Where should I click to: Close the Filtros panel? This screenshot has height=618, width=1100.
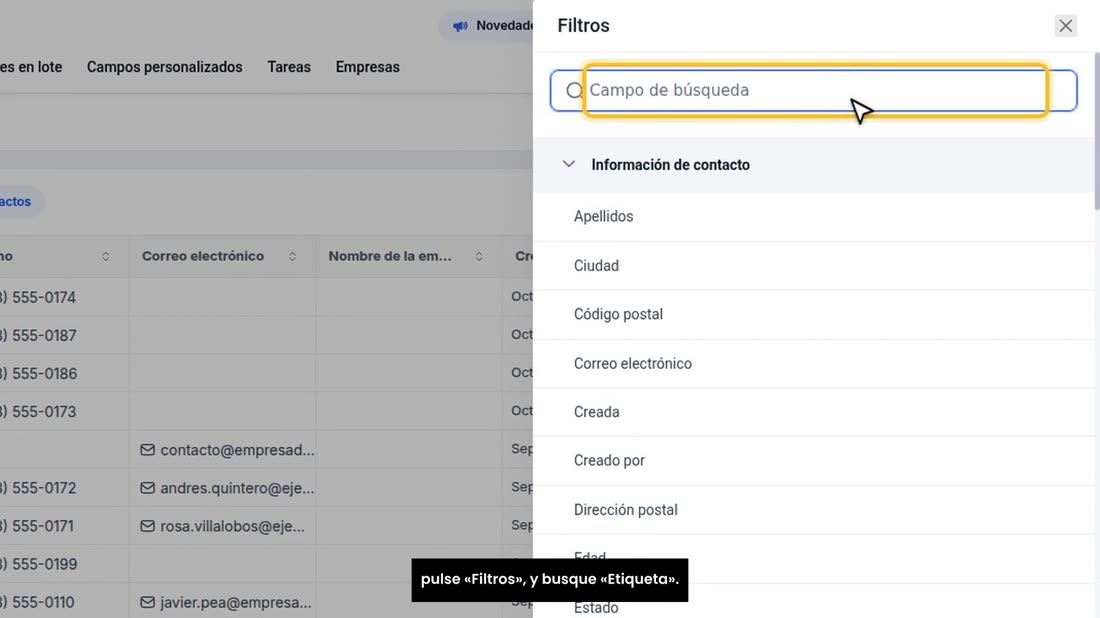[x=1065, y=26]
